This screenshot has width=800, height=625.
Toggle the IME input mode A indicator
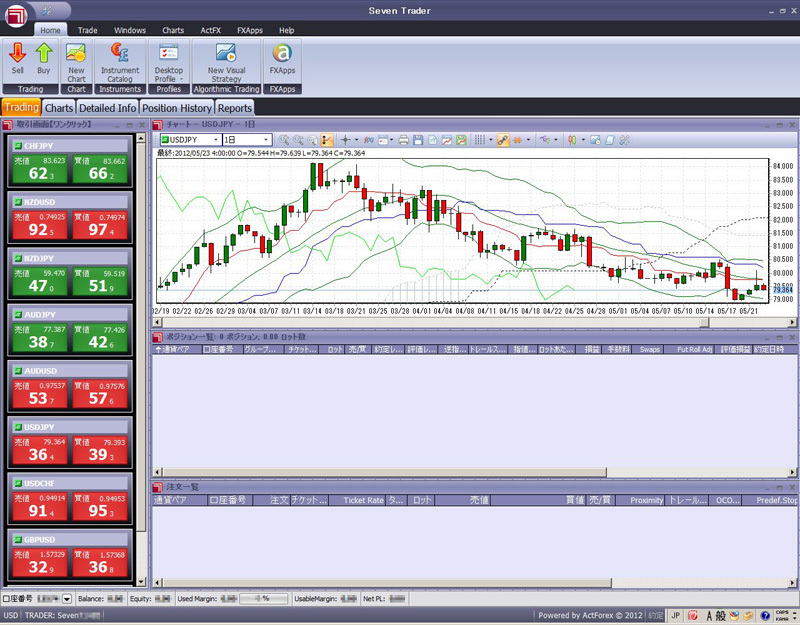[x=709, y=616]
